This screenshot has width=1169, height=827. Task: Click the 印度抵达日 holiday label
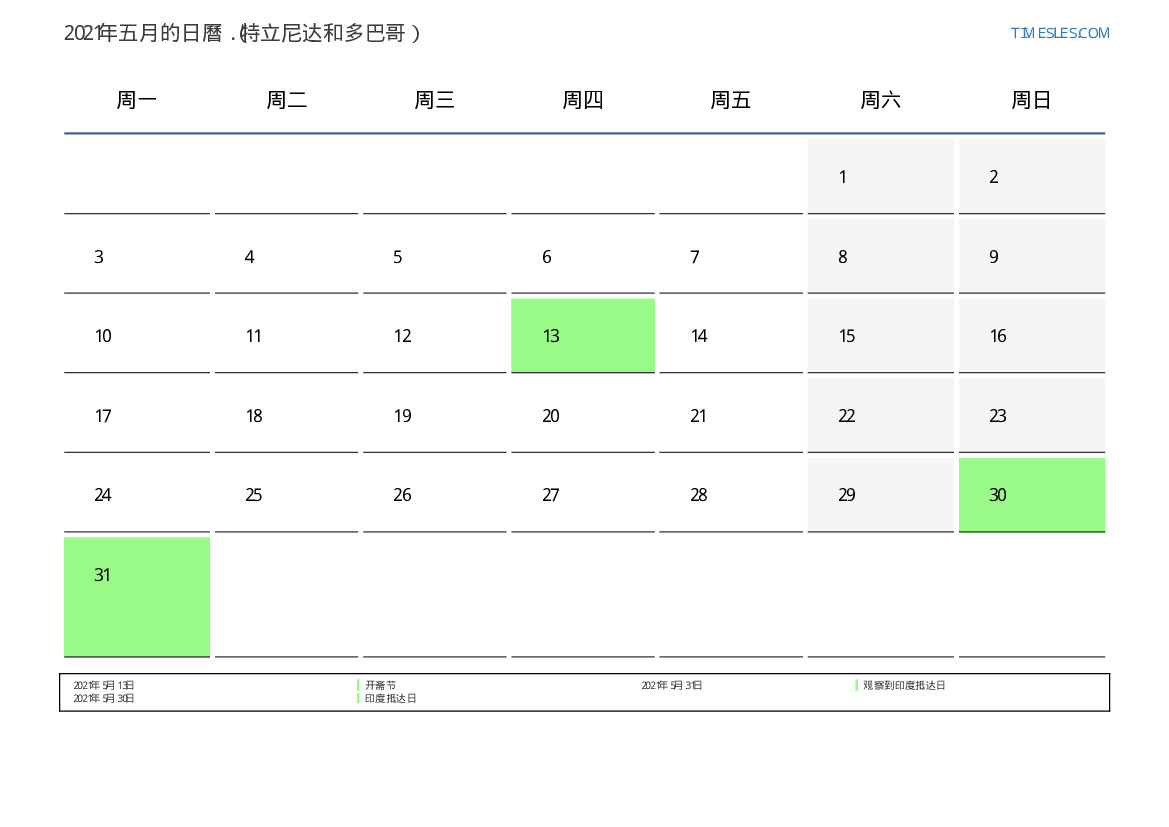tap(390, 699)
